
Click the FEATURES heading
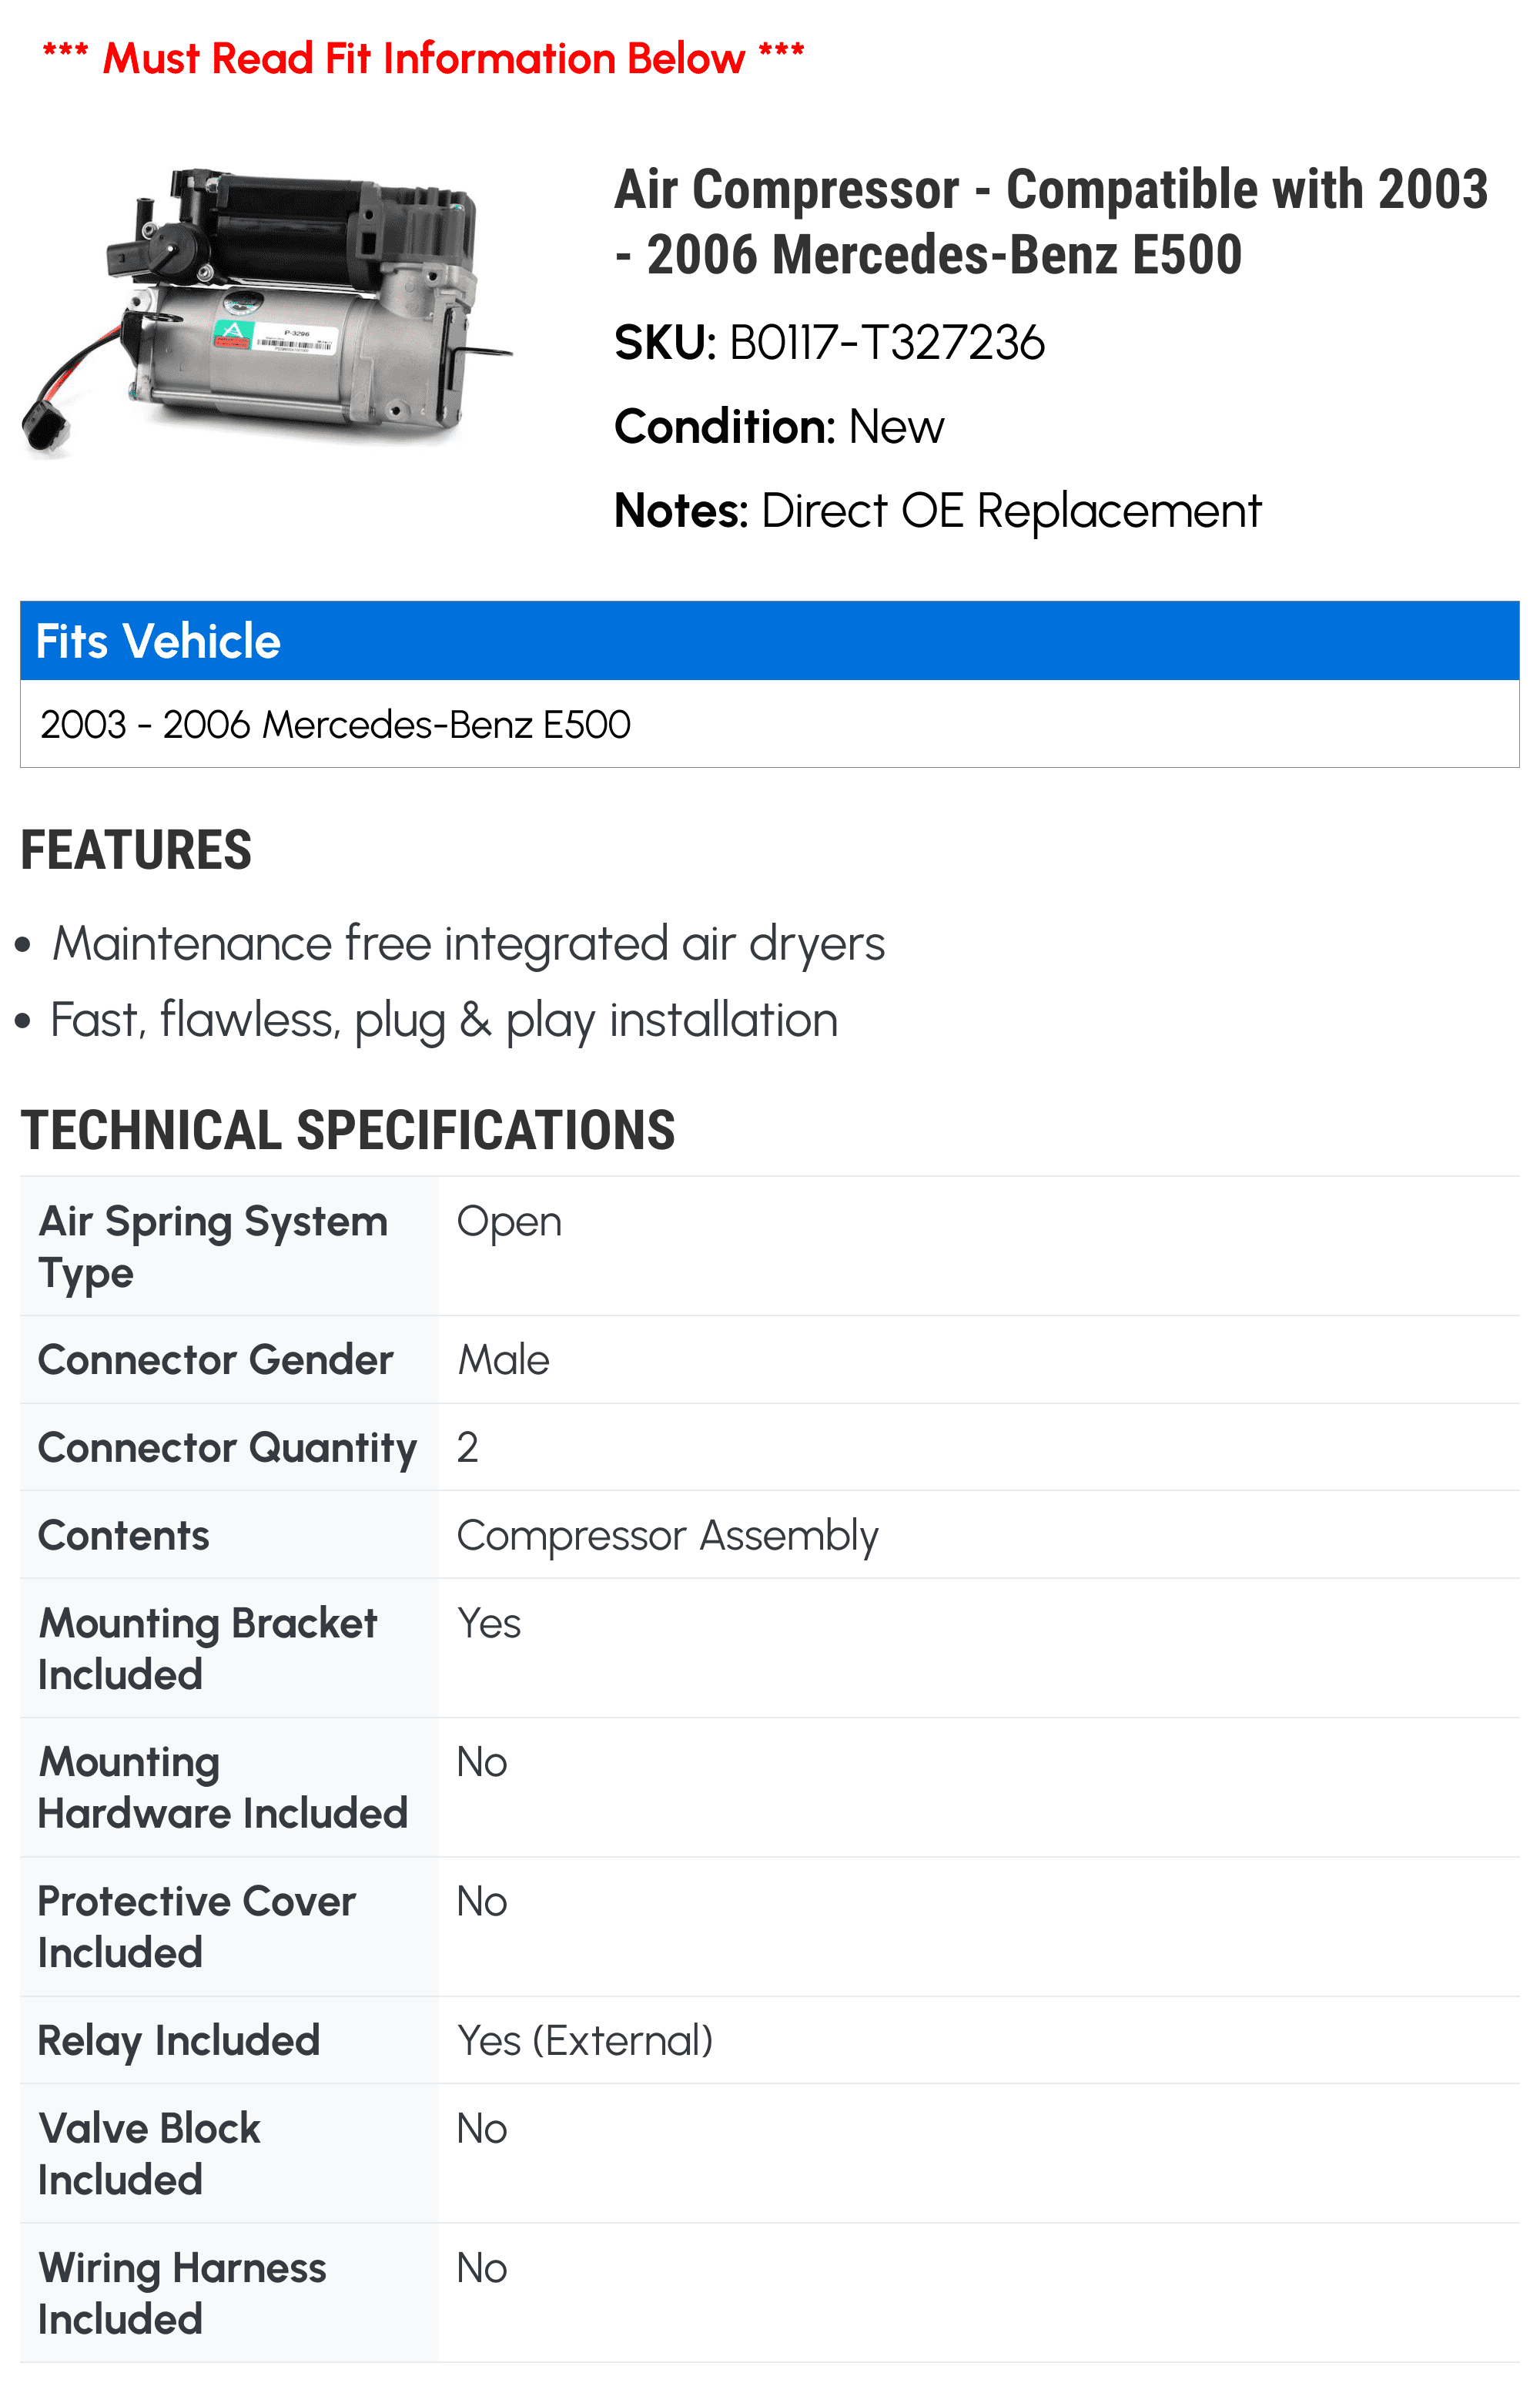pos(136,850)
